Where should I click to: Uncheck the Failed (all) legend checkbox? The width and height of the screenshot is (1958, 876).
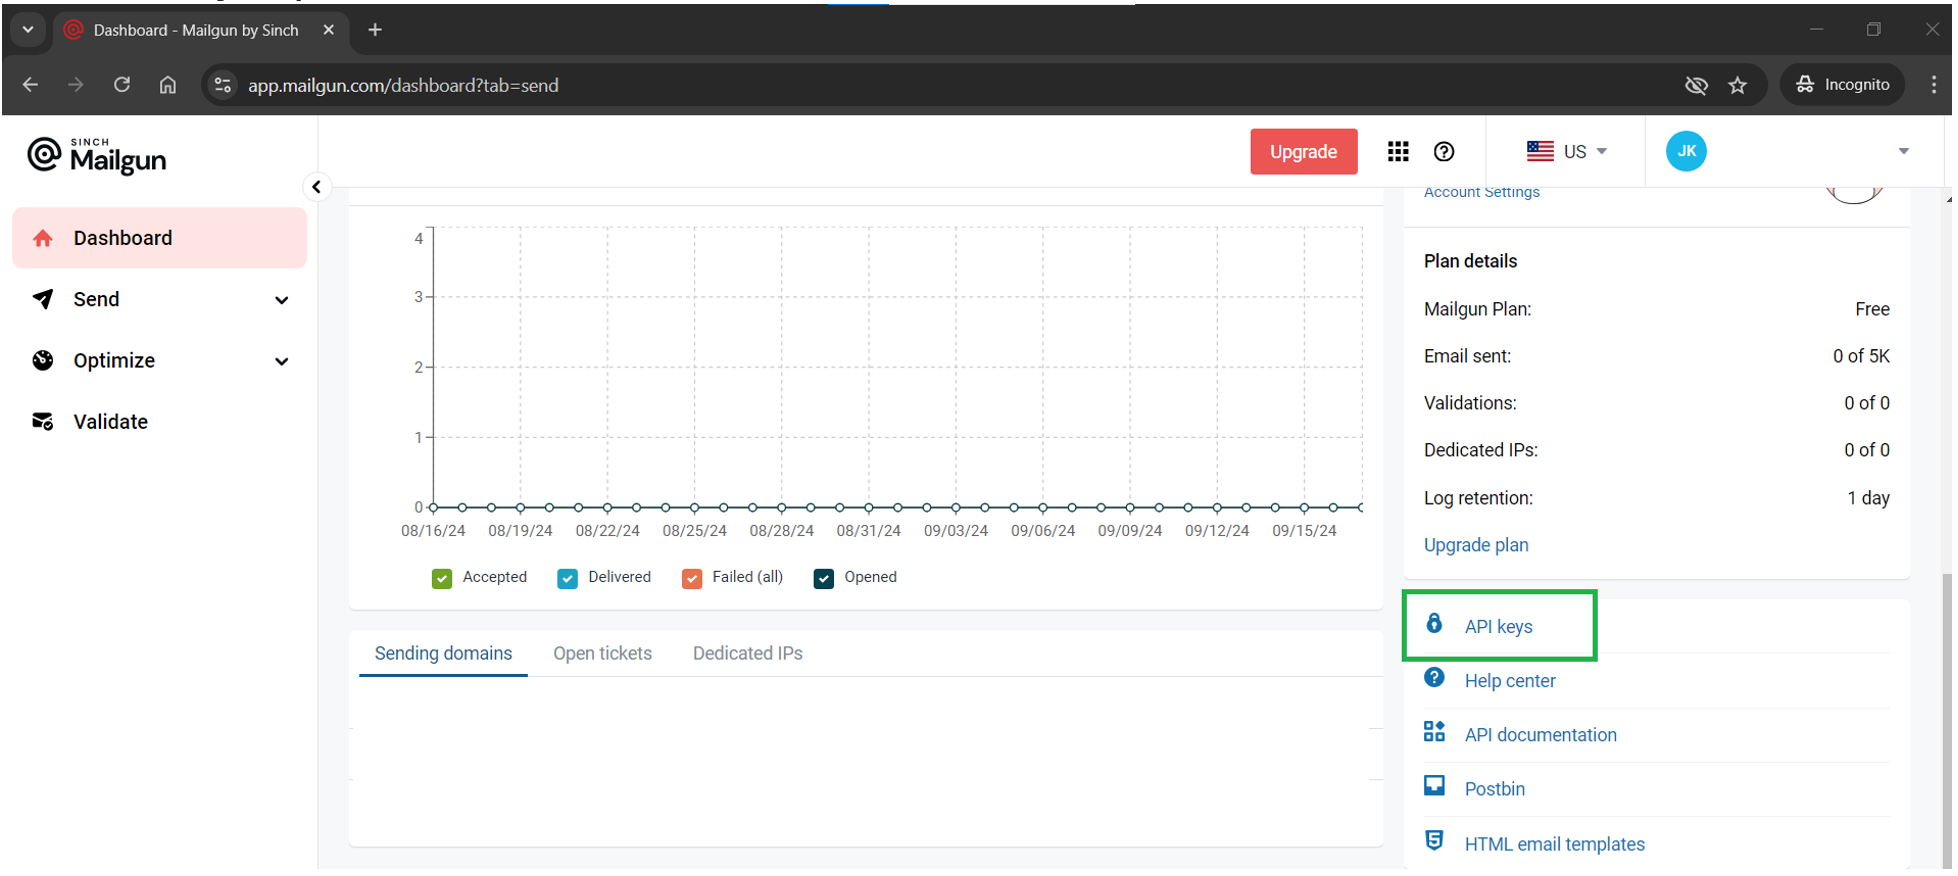(692, 578)
